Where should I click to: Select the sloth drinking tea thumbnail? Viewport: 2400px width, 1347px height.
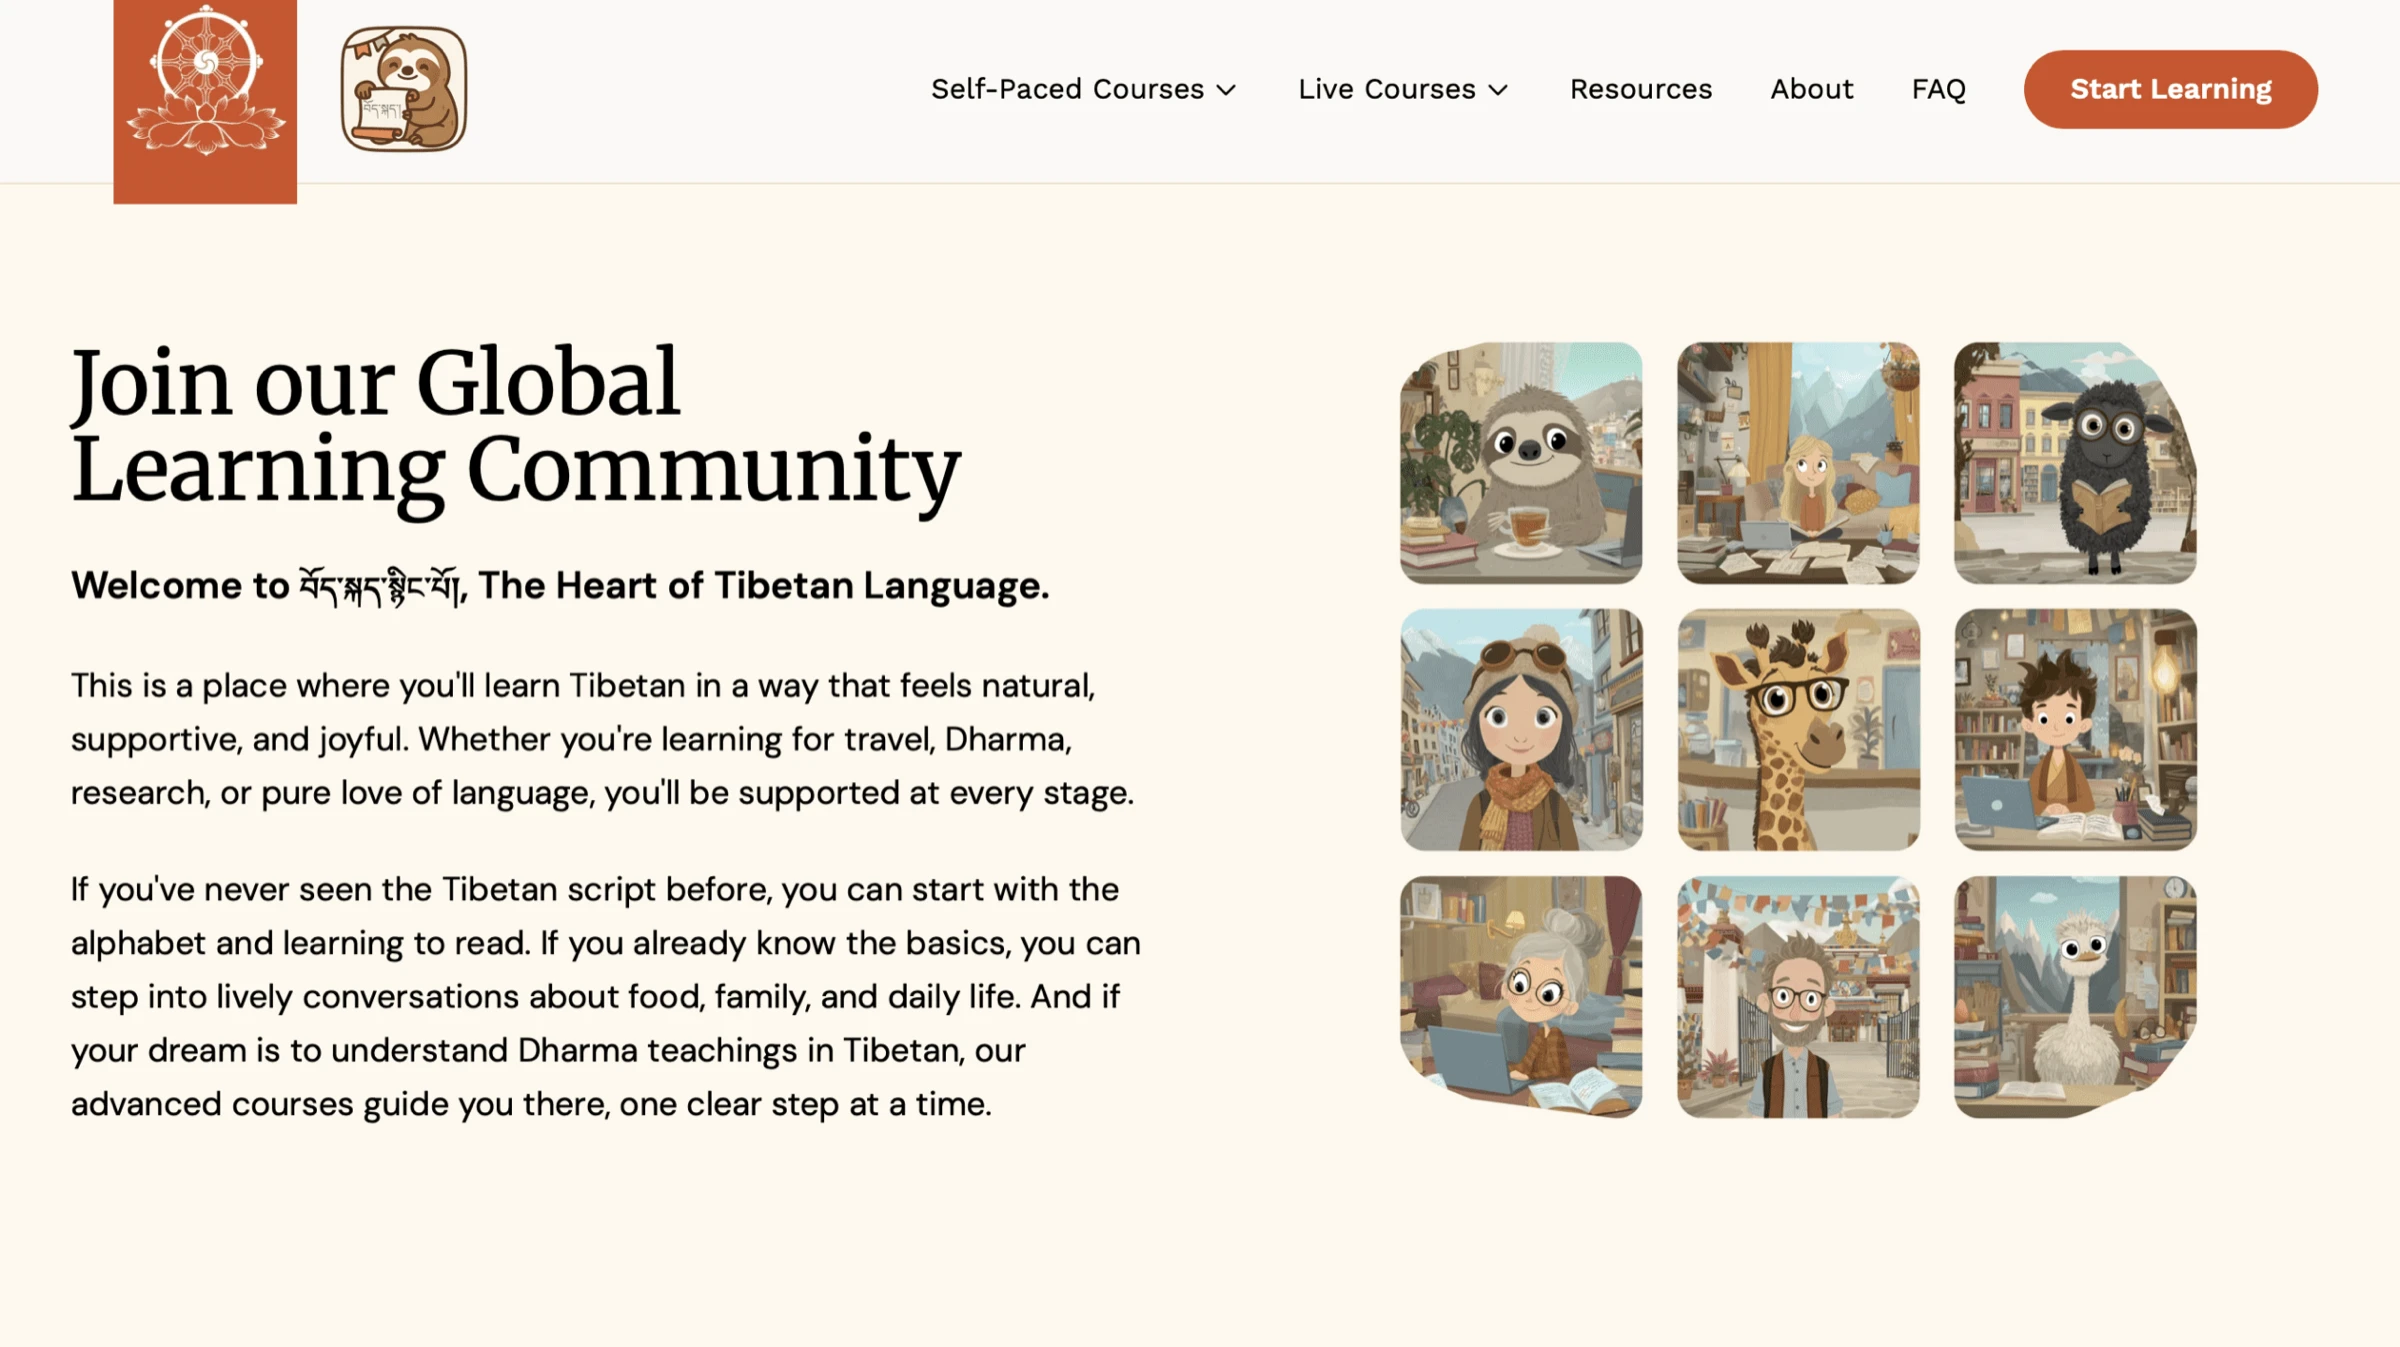click(x=1521, y=465)
